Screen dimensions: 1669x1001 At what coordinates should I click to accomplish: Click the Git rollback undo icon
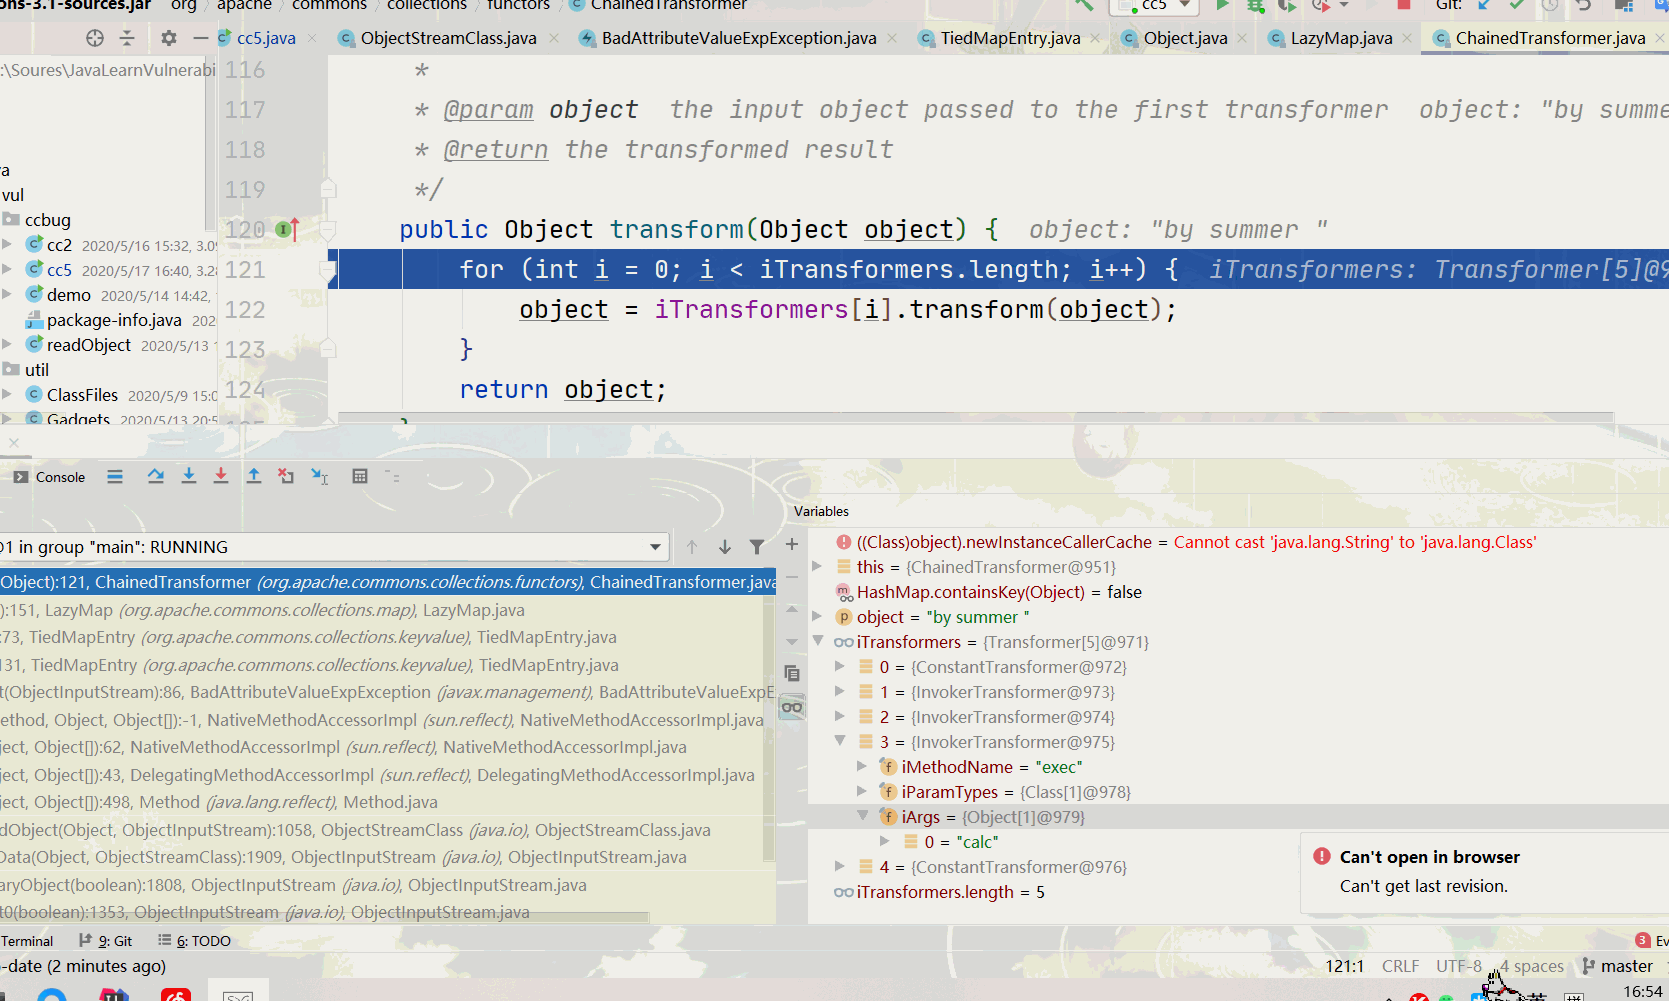pos(1583,5)
